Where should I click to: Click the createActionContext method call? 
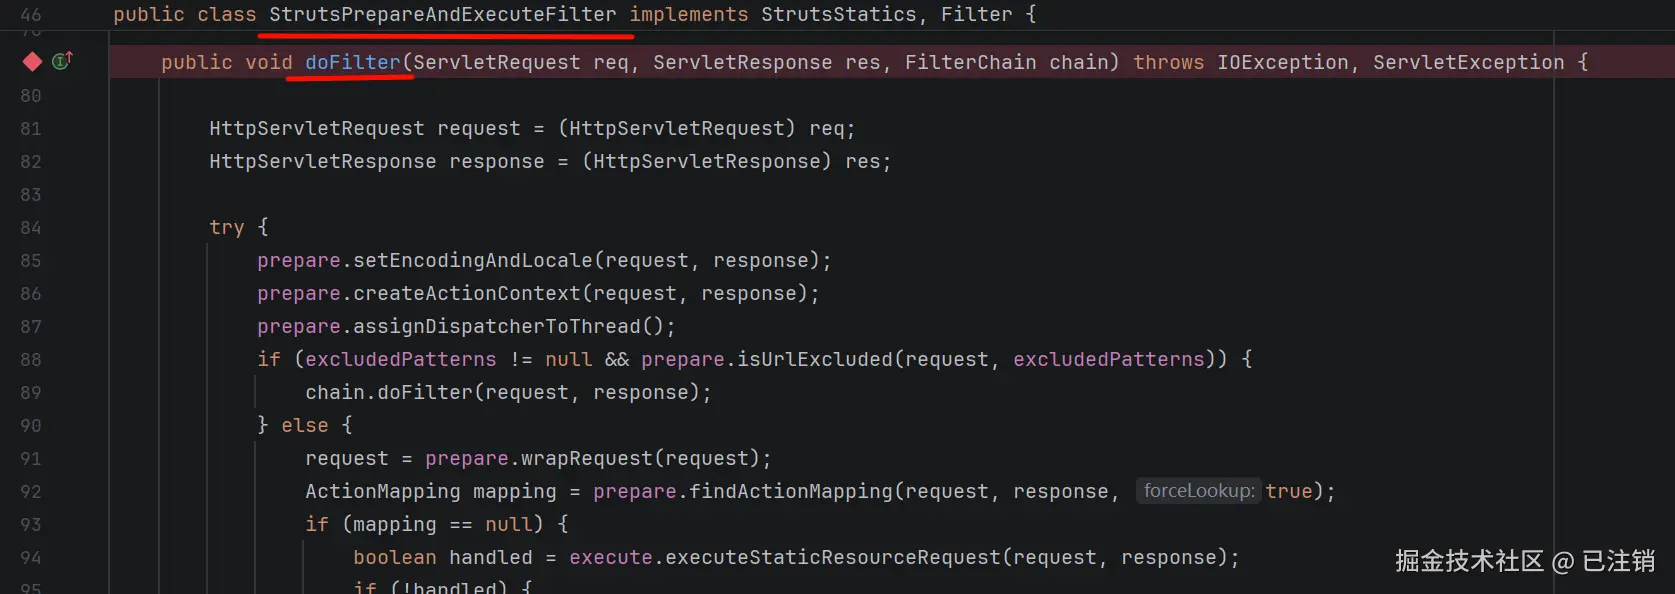click(x=467, y=293)
